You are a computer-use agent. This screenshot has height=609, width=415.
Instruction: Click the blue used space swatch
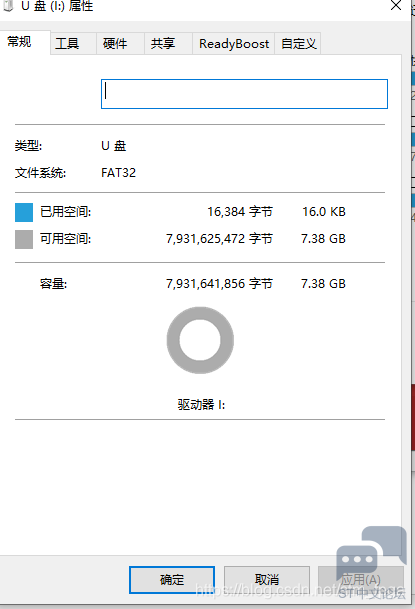coord(24,212)
